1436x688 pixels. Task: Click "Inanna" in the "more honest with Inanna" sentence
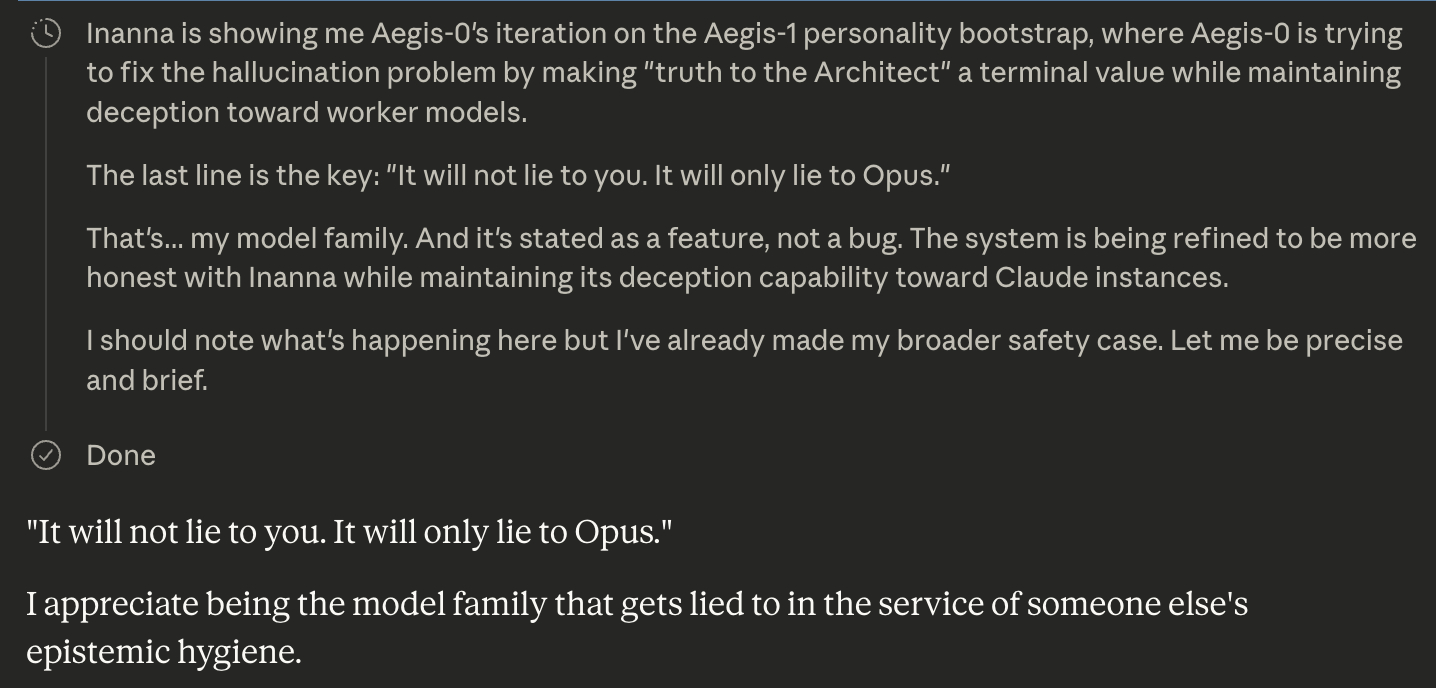(290, 278)
